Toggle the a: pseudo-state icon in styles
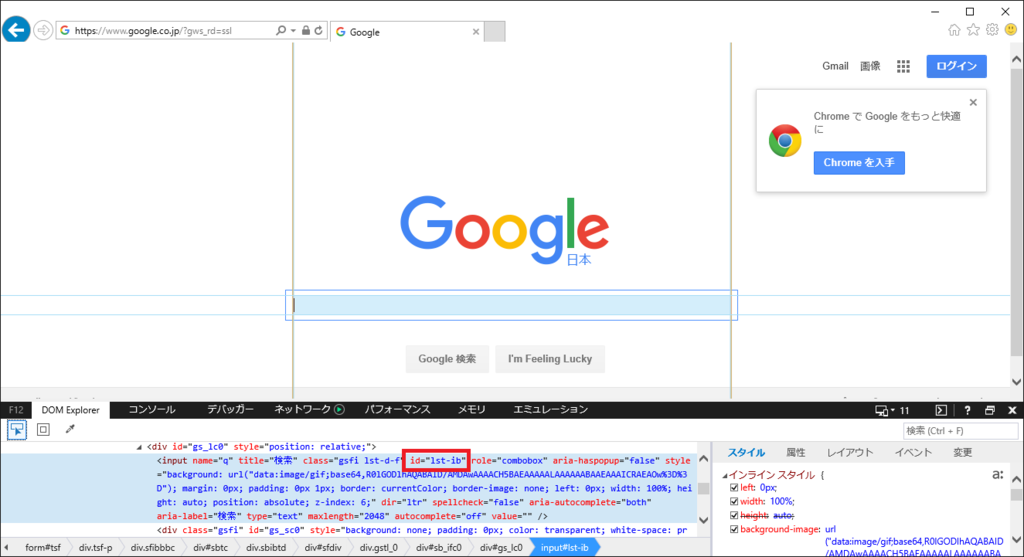Viewport: 1024px width, 557px height. point(997,475)
